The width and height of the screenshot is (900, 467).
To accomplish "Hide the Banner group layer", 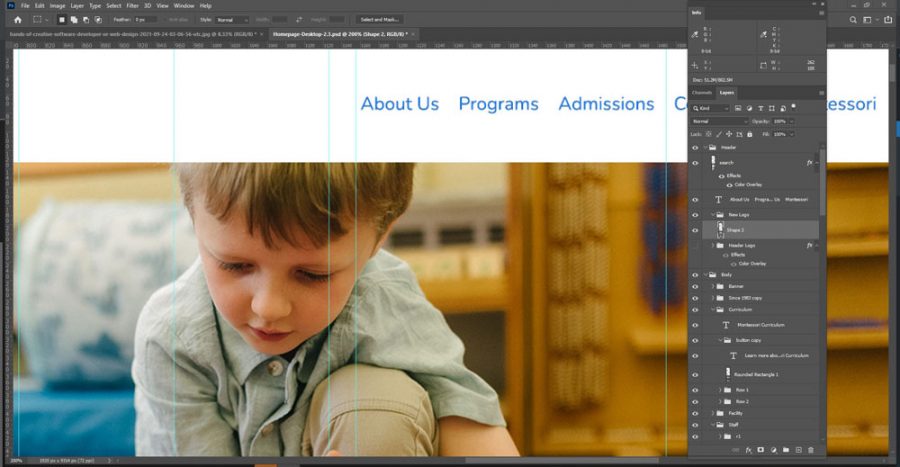I will point(695,286).
